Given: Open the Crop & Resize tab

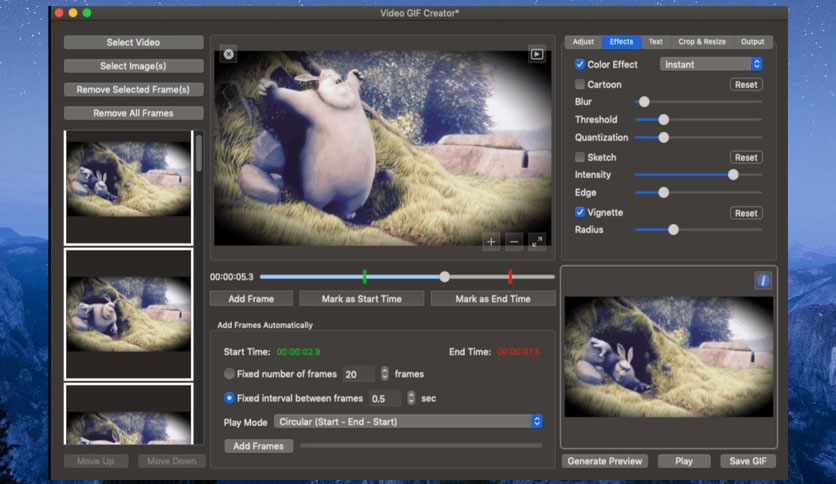Looking at the screenshot, I should tap(702, 42).
